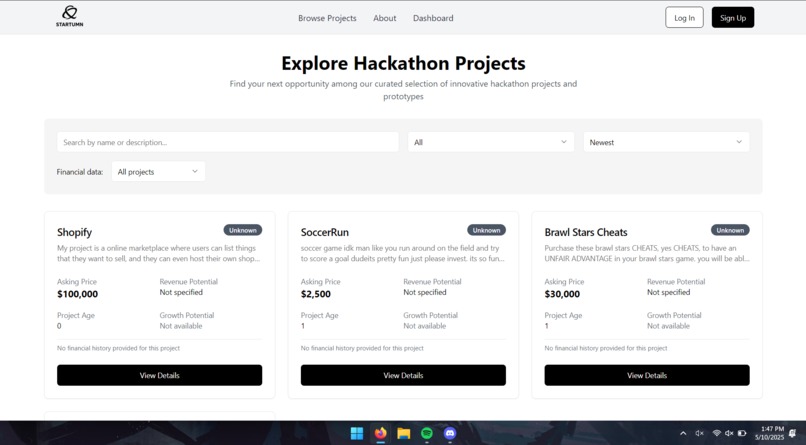Viewport: 806px width, 445px height.
Task: Open the Windows Start menu
Action: [x=357, y=433]
